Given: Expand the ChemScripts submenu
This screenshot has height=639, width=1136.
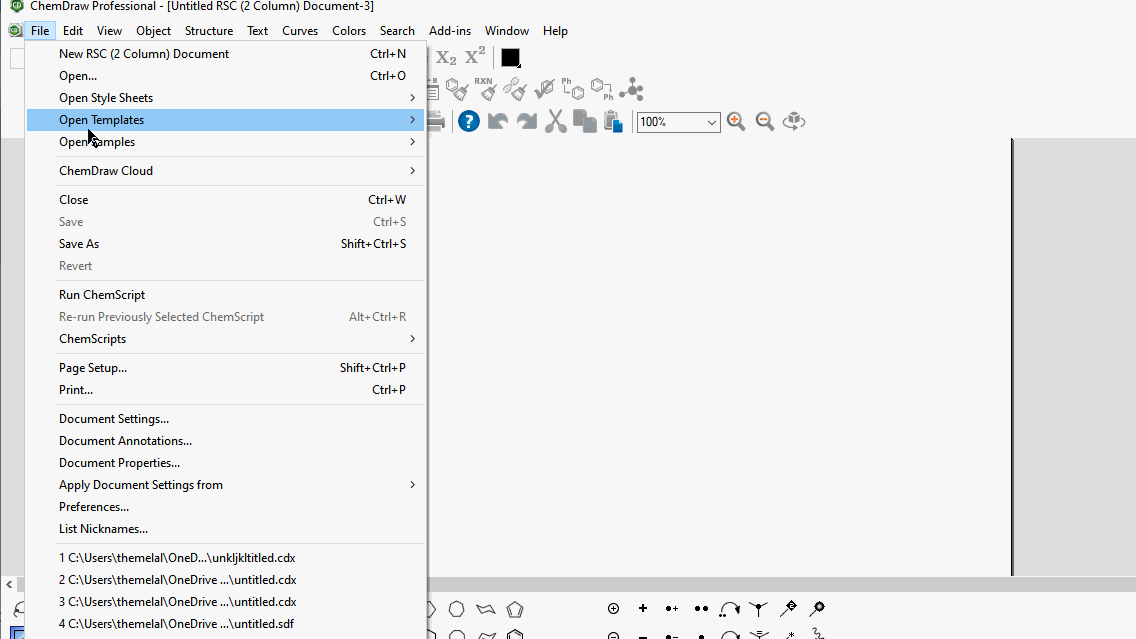Looking at the screenshot, I should click(x=225, y=339).
